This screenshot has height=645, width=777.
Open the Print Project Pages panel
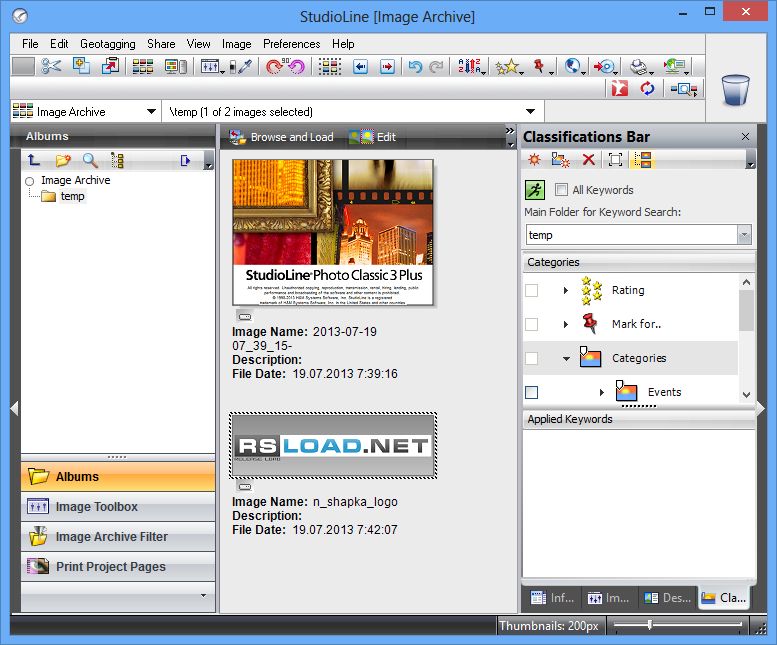point(118,567)
